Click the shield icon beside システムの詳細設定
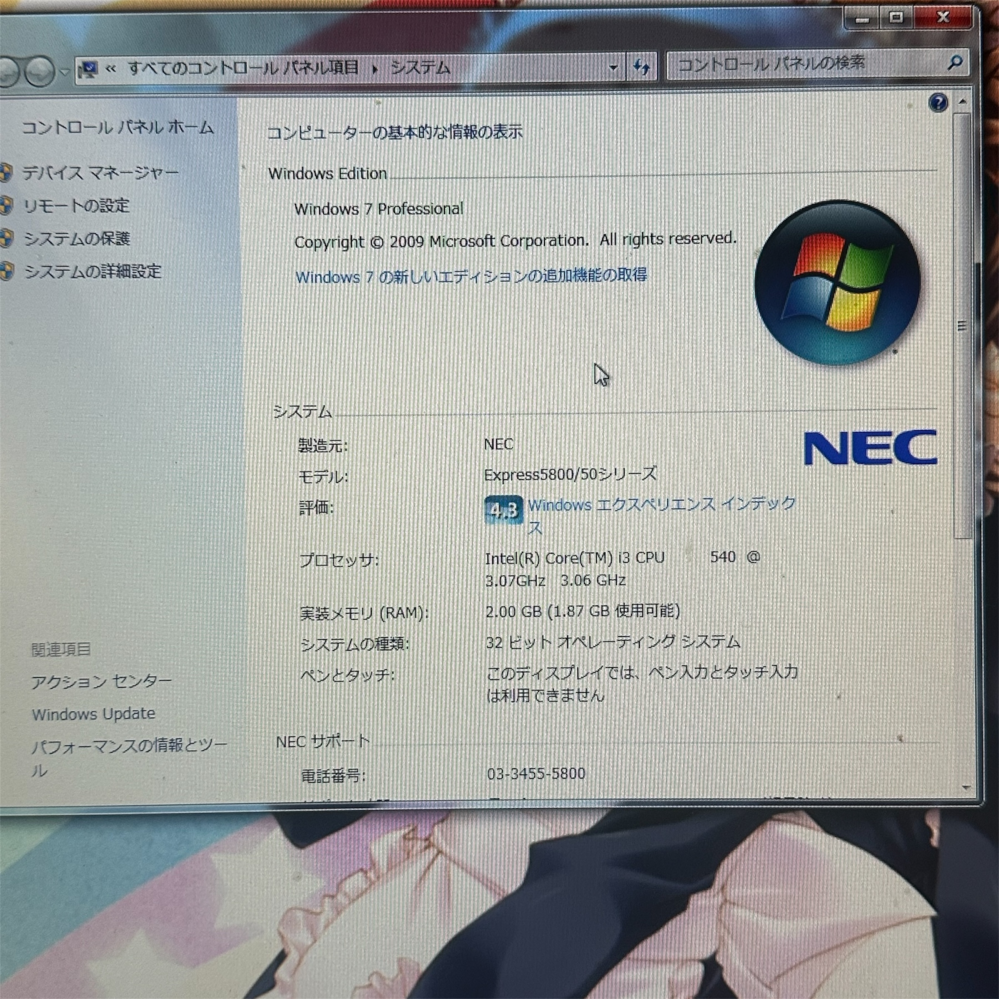This screenshot has height=999, width=999. coord(6,271)
